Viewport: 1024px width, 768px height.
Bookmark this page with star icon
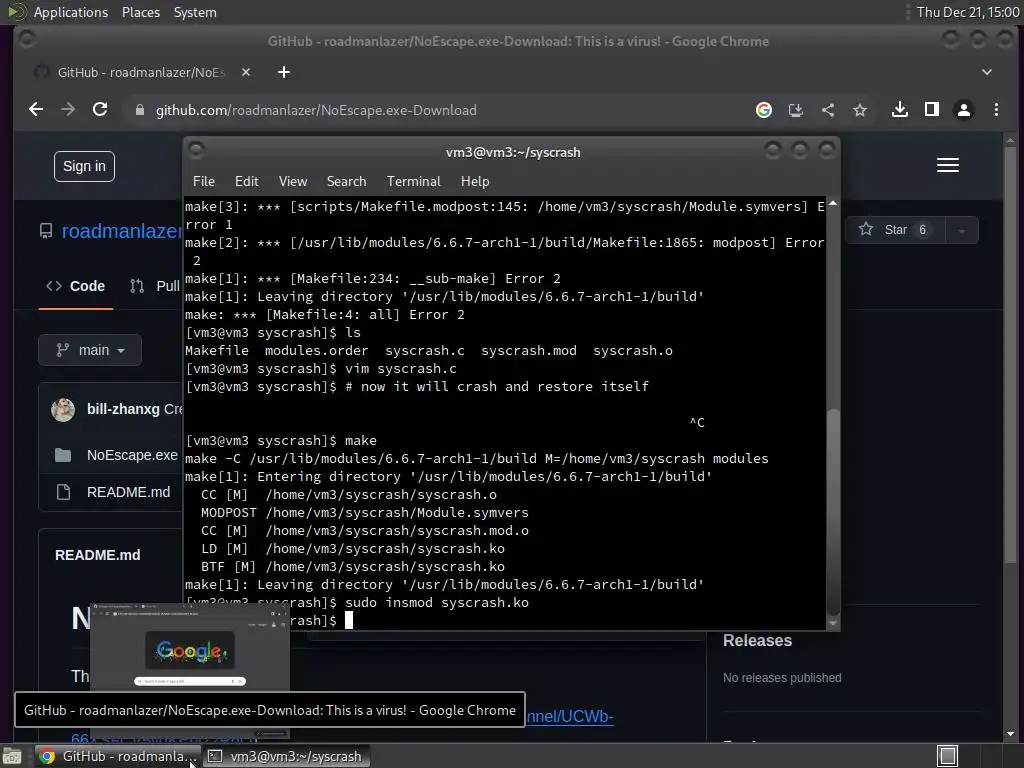click(x=859, y=110)
